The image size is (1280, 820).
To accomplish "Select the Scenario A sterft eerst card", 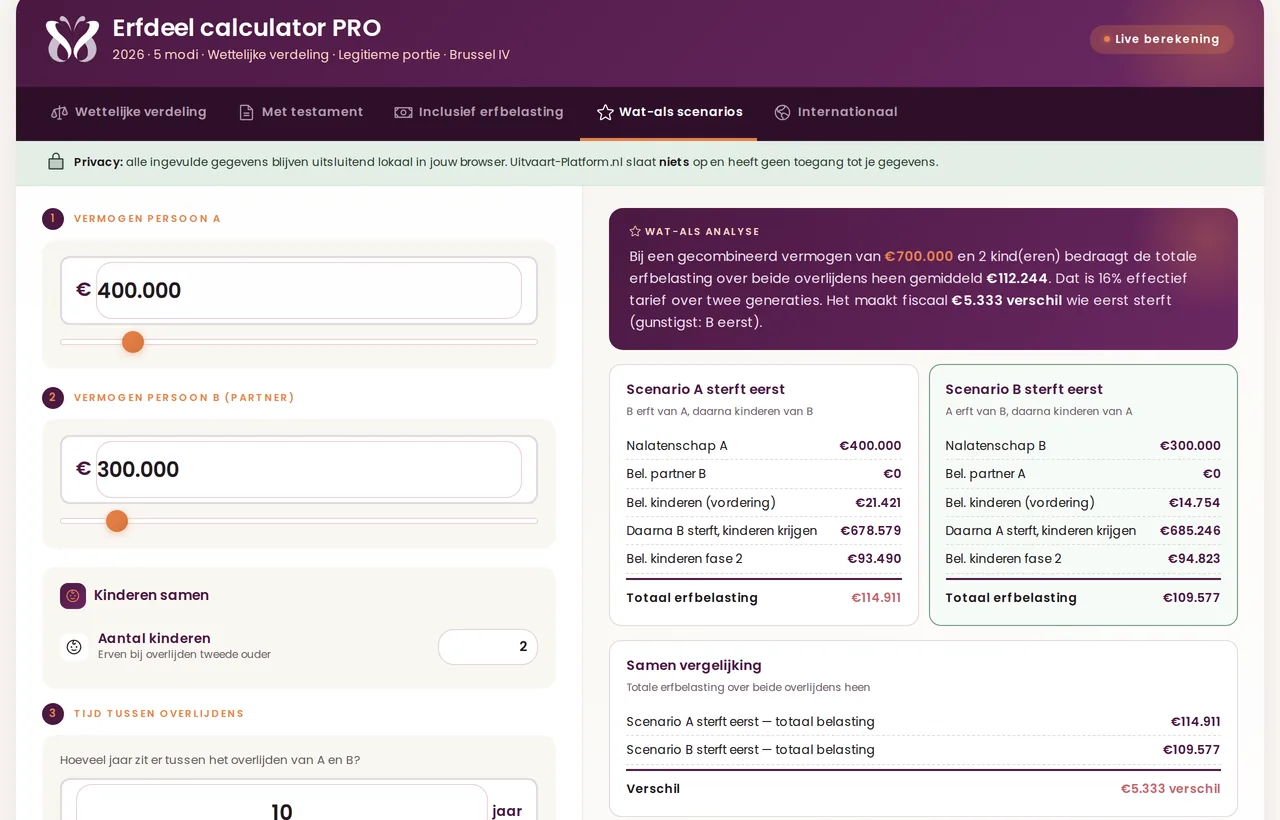I will tap(764, 495).
